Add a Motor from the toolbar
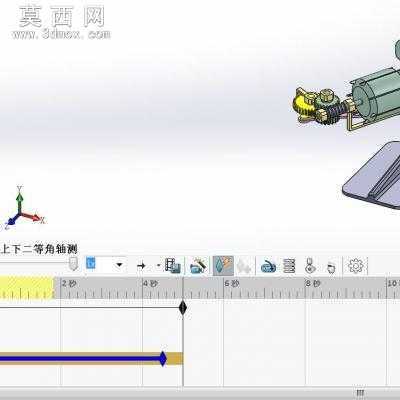Screen dimensions: 400x400 [268, 266]
